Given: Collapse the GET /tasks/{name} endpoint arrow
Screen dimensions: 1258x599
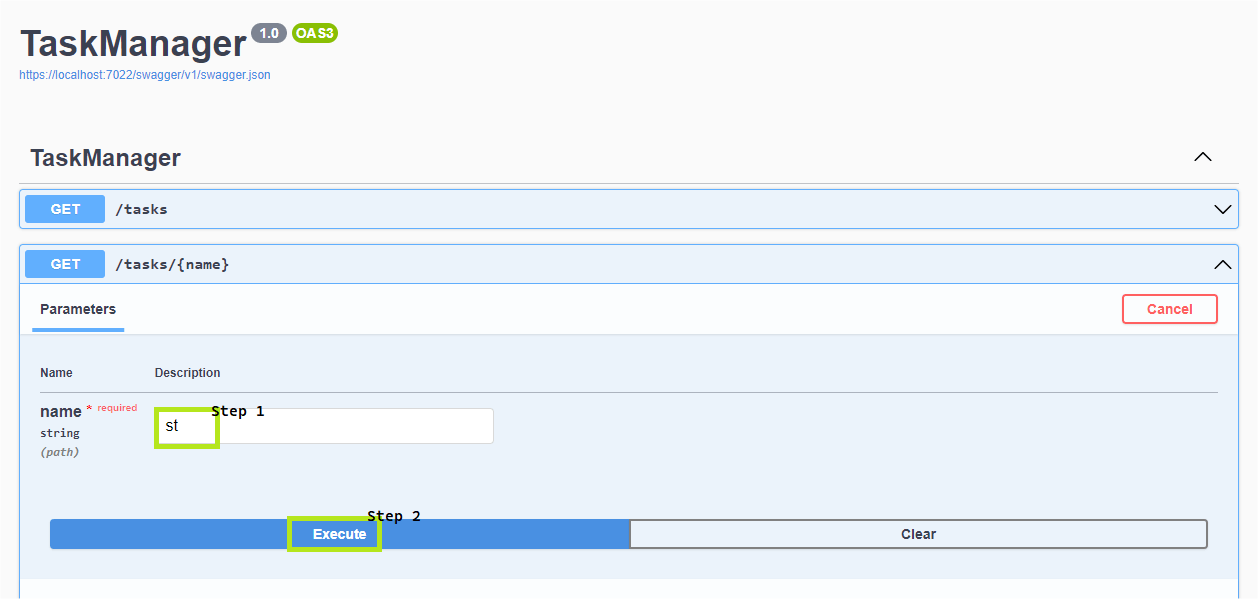Looking at the screenshot, I should click(1222, 265).
